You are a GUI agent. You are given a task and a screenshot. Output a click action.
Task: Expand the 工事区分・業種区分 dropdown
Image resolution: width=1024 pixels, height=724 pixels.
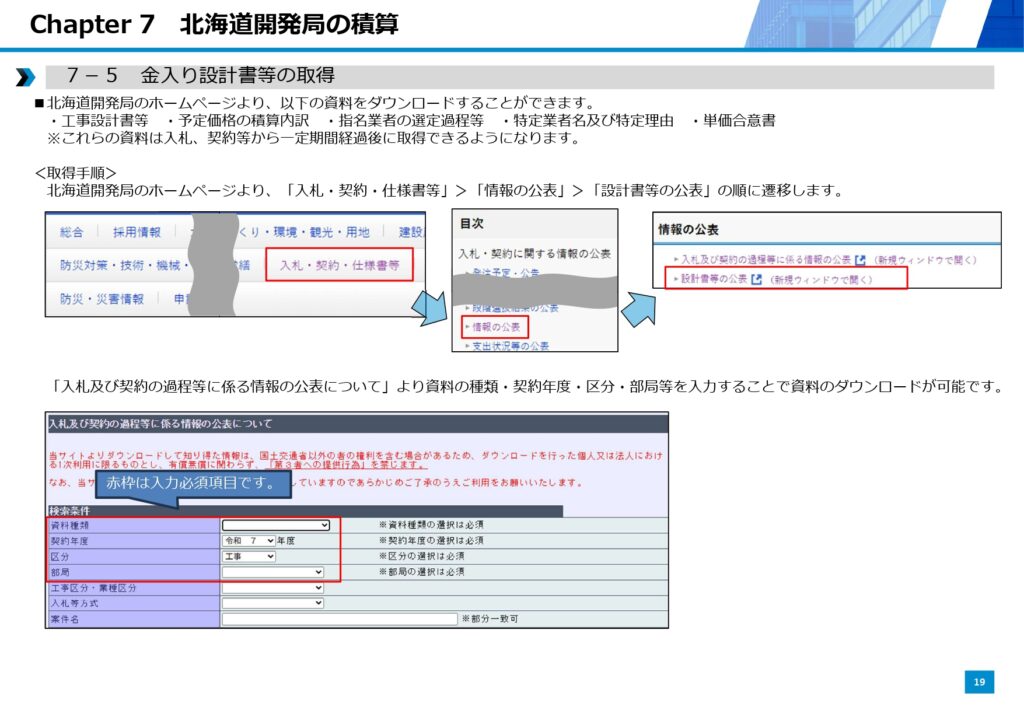(273, 588)
